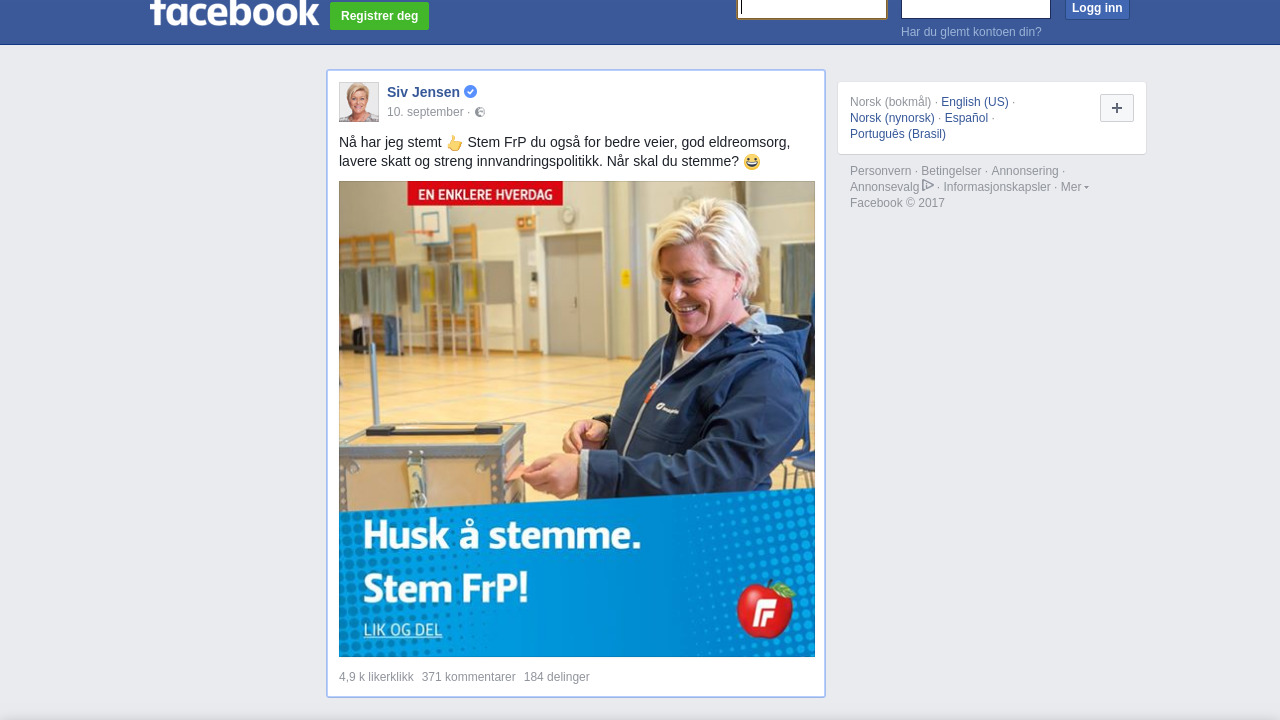Open the plus button for more languages

pos(1117,108)
